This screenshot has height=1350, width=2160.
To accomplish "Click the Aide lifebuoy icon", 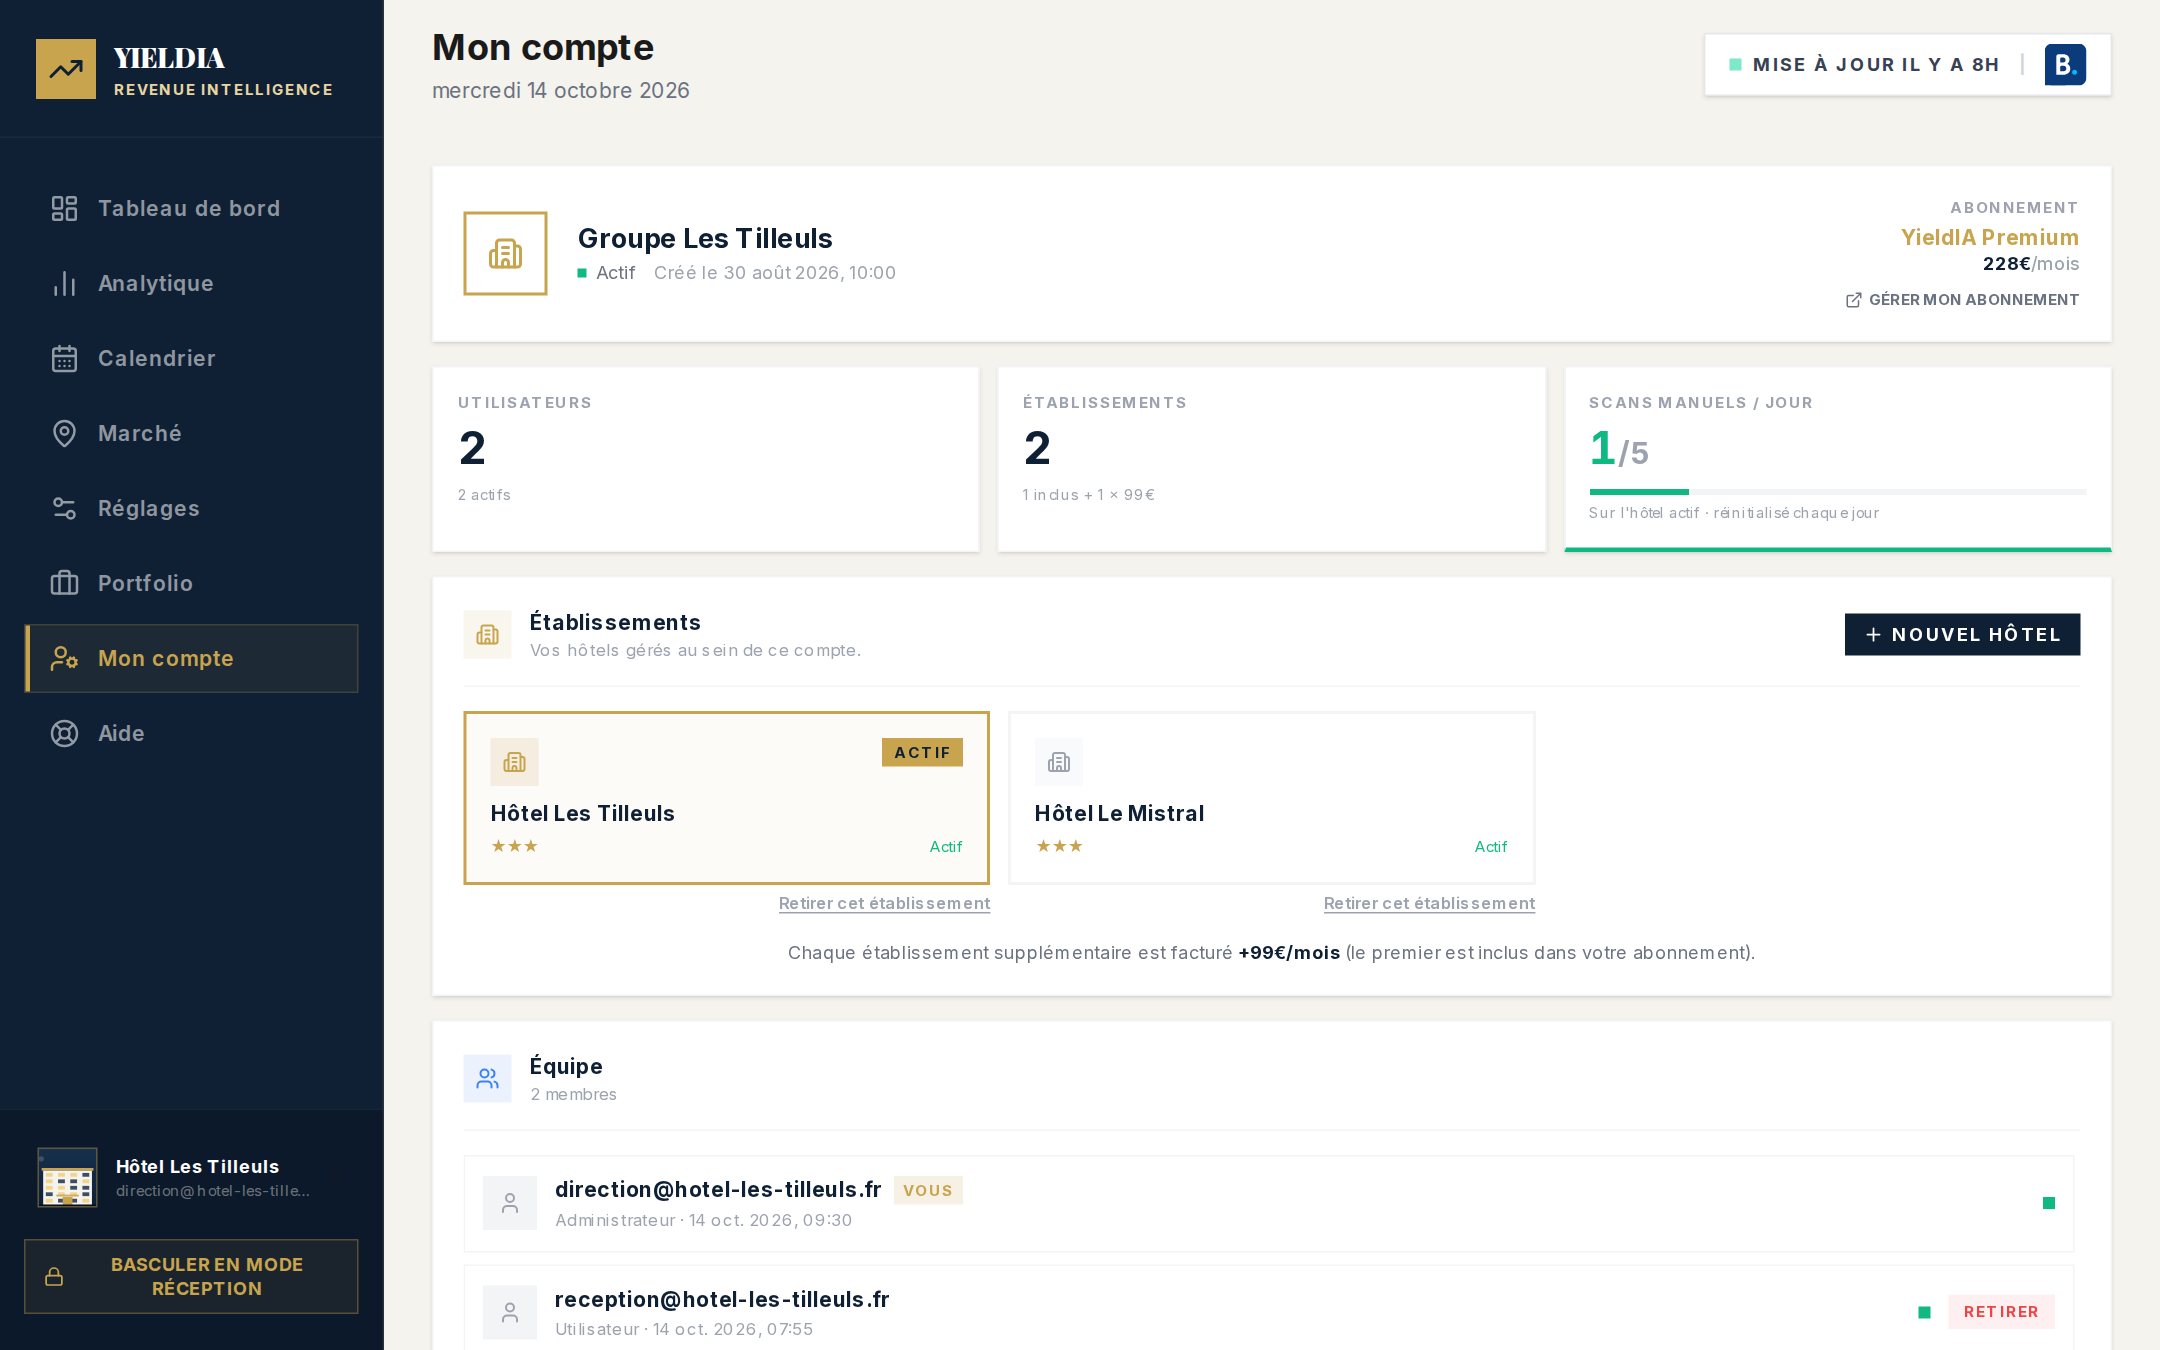I will tap(64, 733).
